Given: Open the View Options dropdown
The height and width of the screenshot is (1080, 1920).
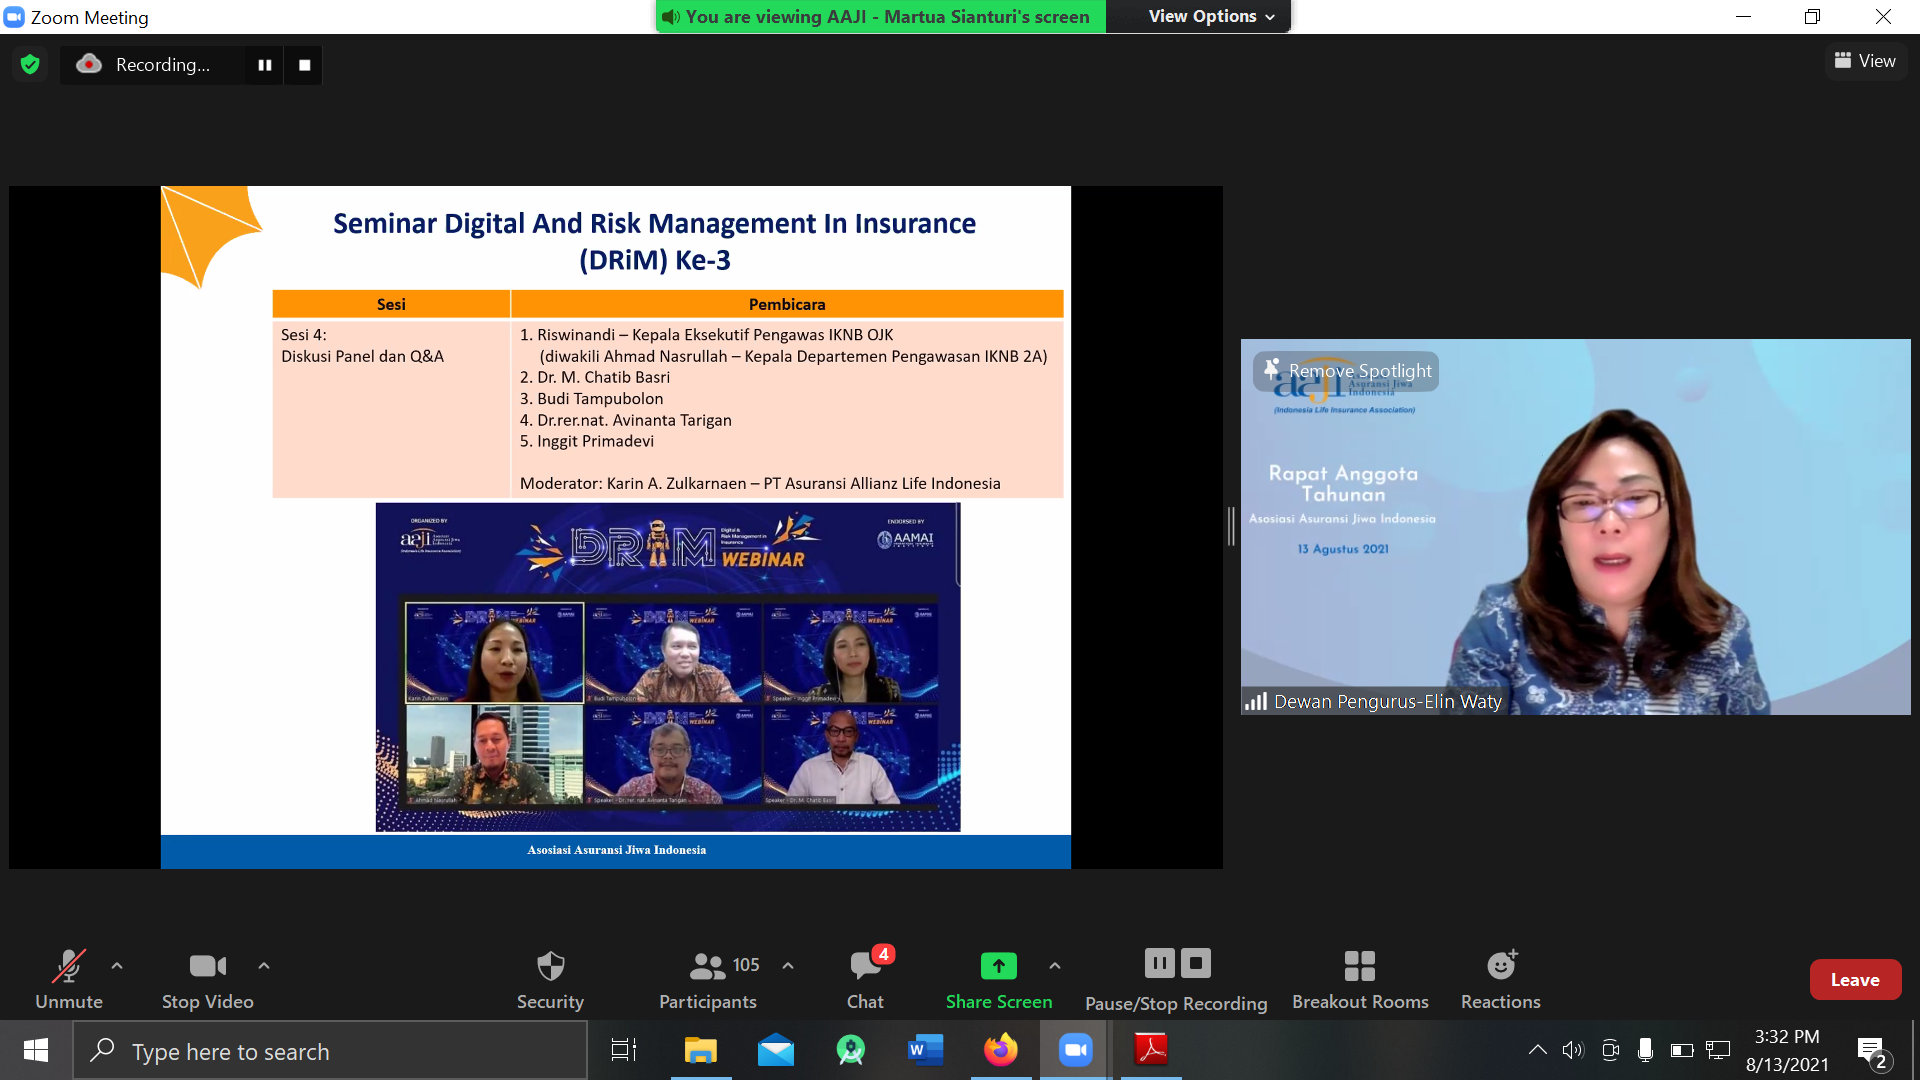Looking at the screenshot, I should 1211,16.
